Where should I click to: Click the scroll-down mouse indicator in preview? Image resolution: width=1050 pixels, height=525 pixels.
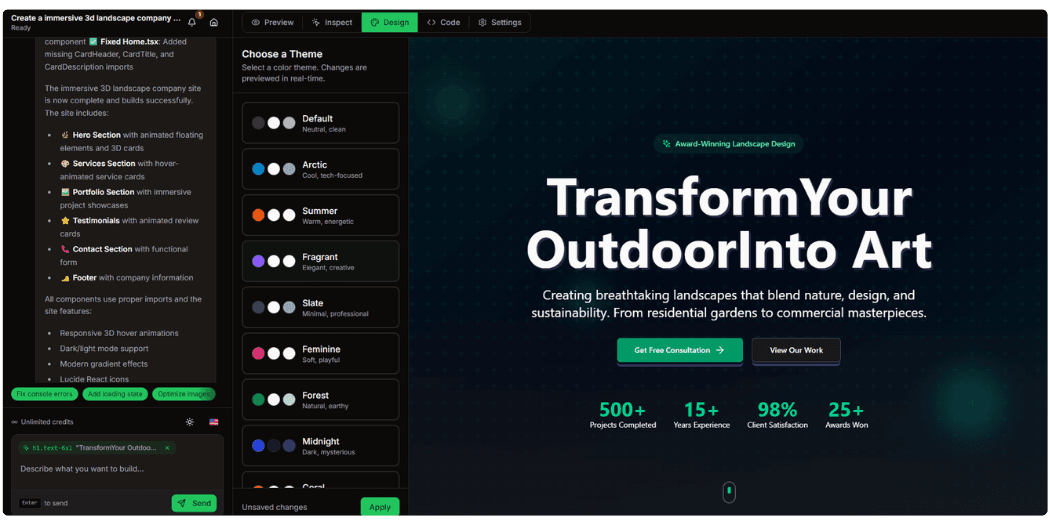tap(729, 491)
